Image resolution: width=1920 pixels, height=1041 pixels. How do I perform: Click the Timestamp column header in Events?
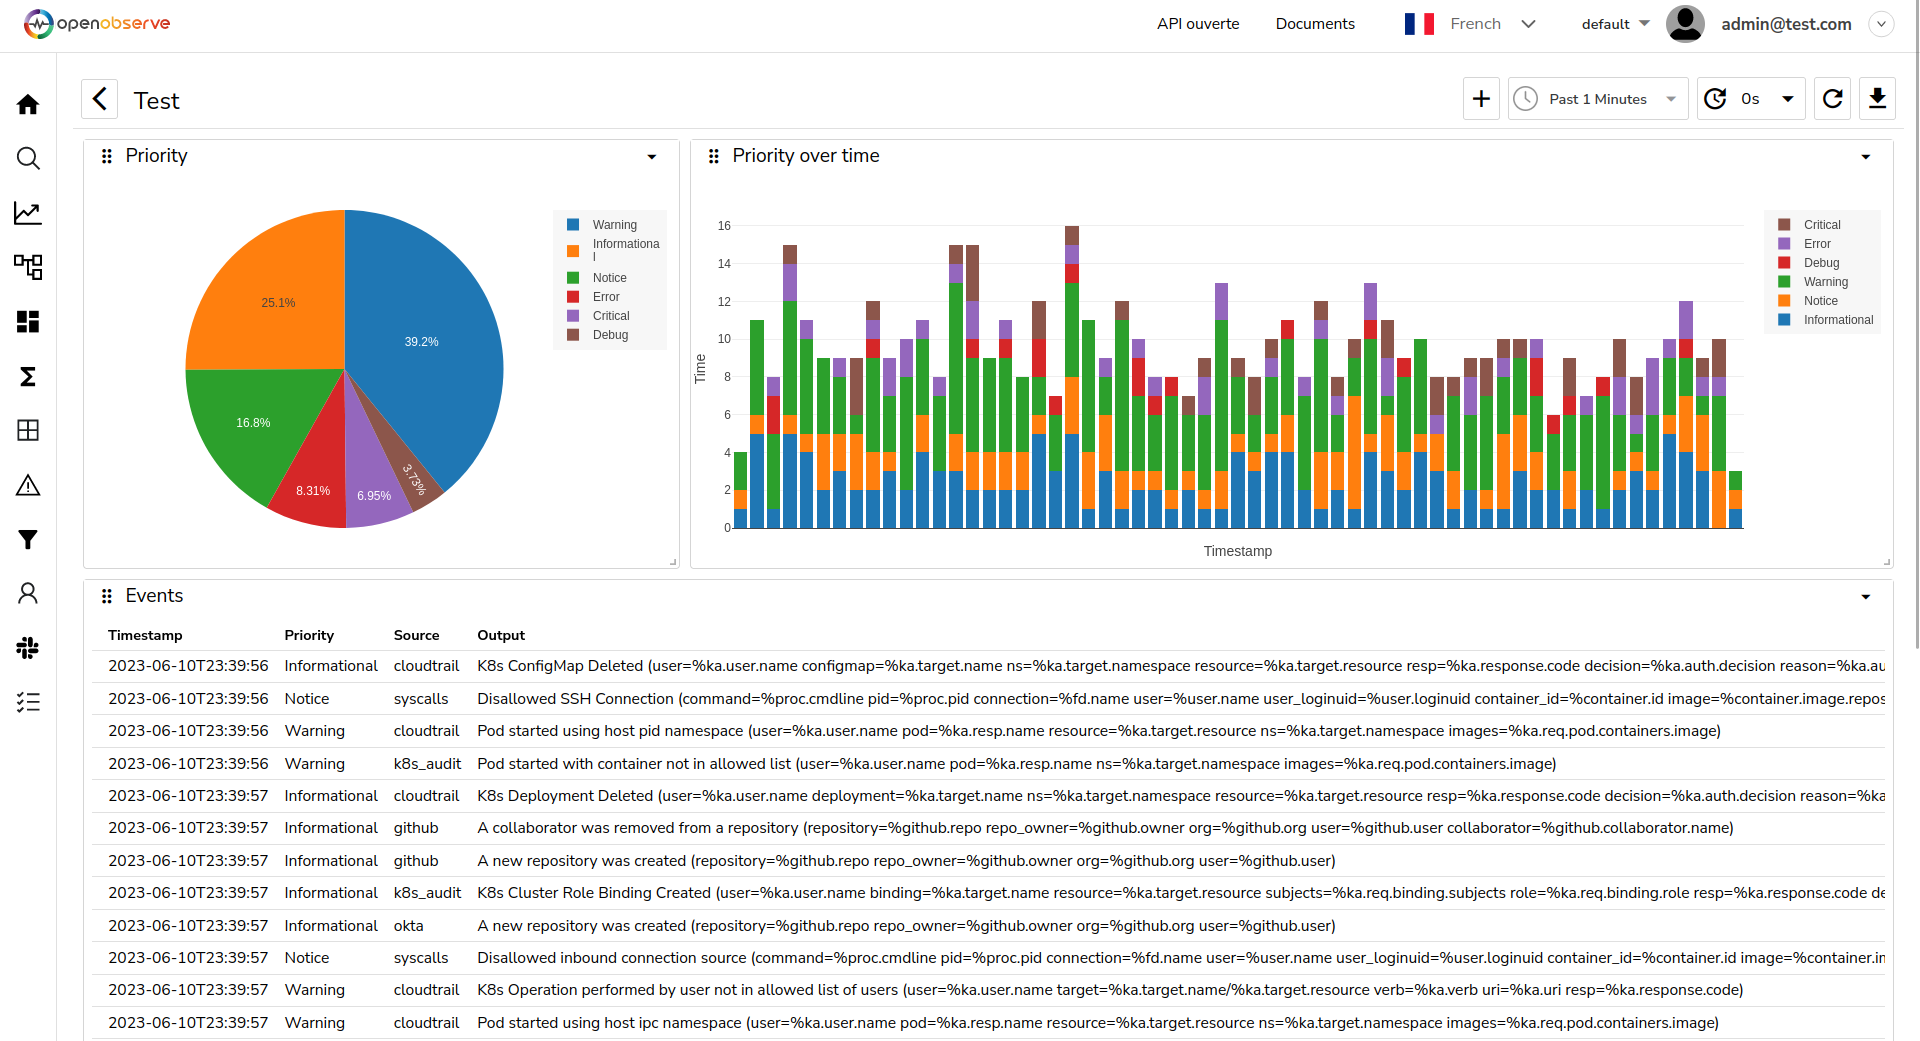[145, 635]
